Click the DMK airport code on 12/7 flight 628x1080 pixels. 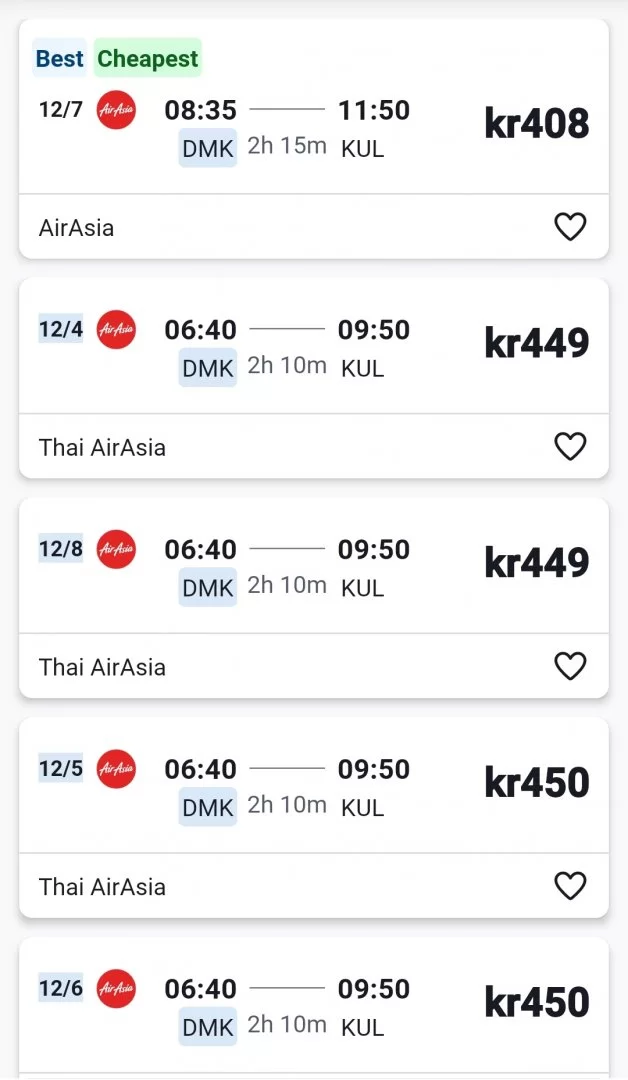208,149
